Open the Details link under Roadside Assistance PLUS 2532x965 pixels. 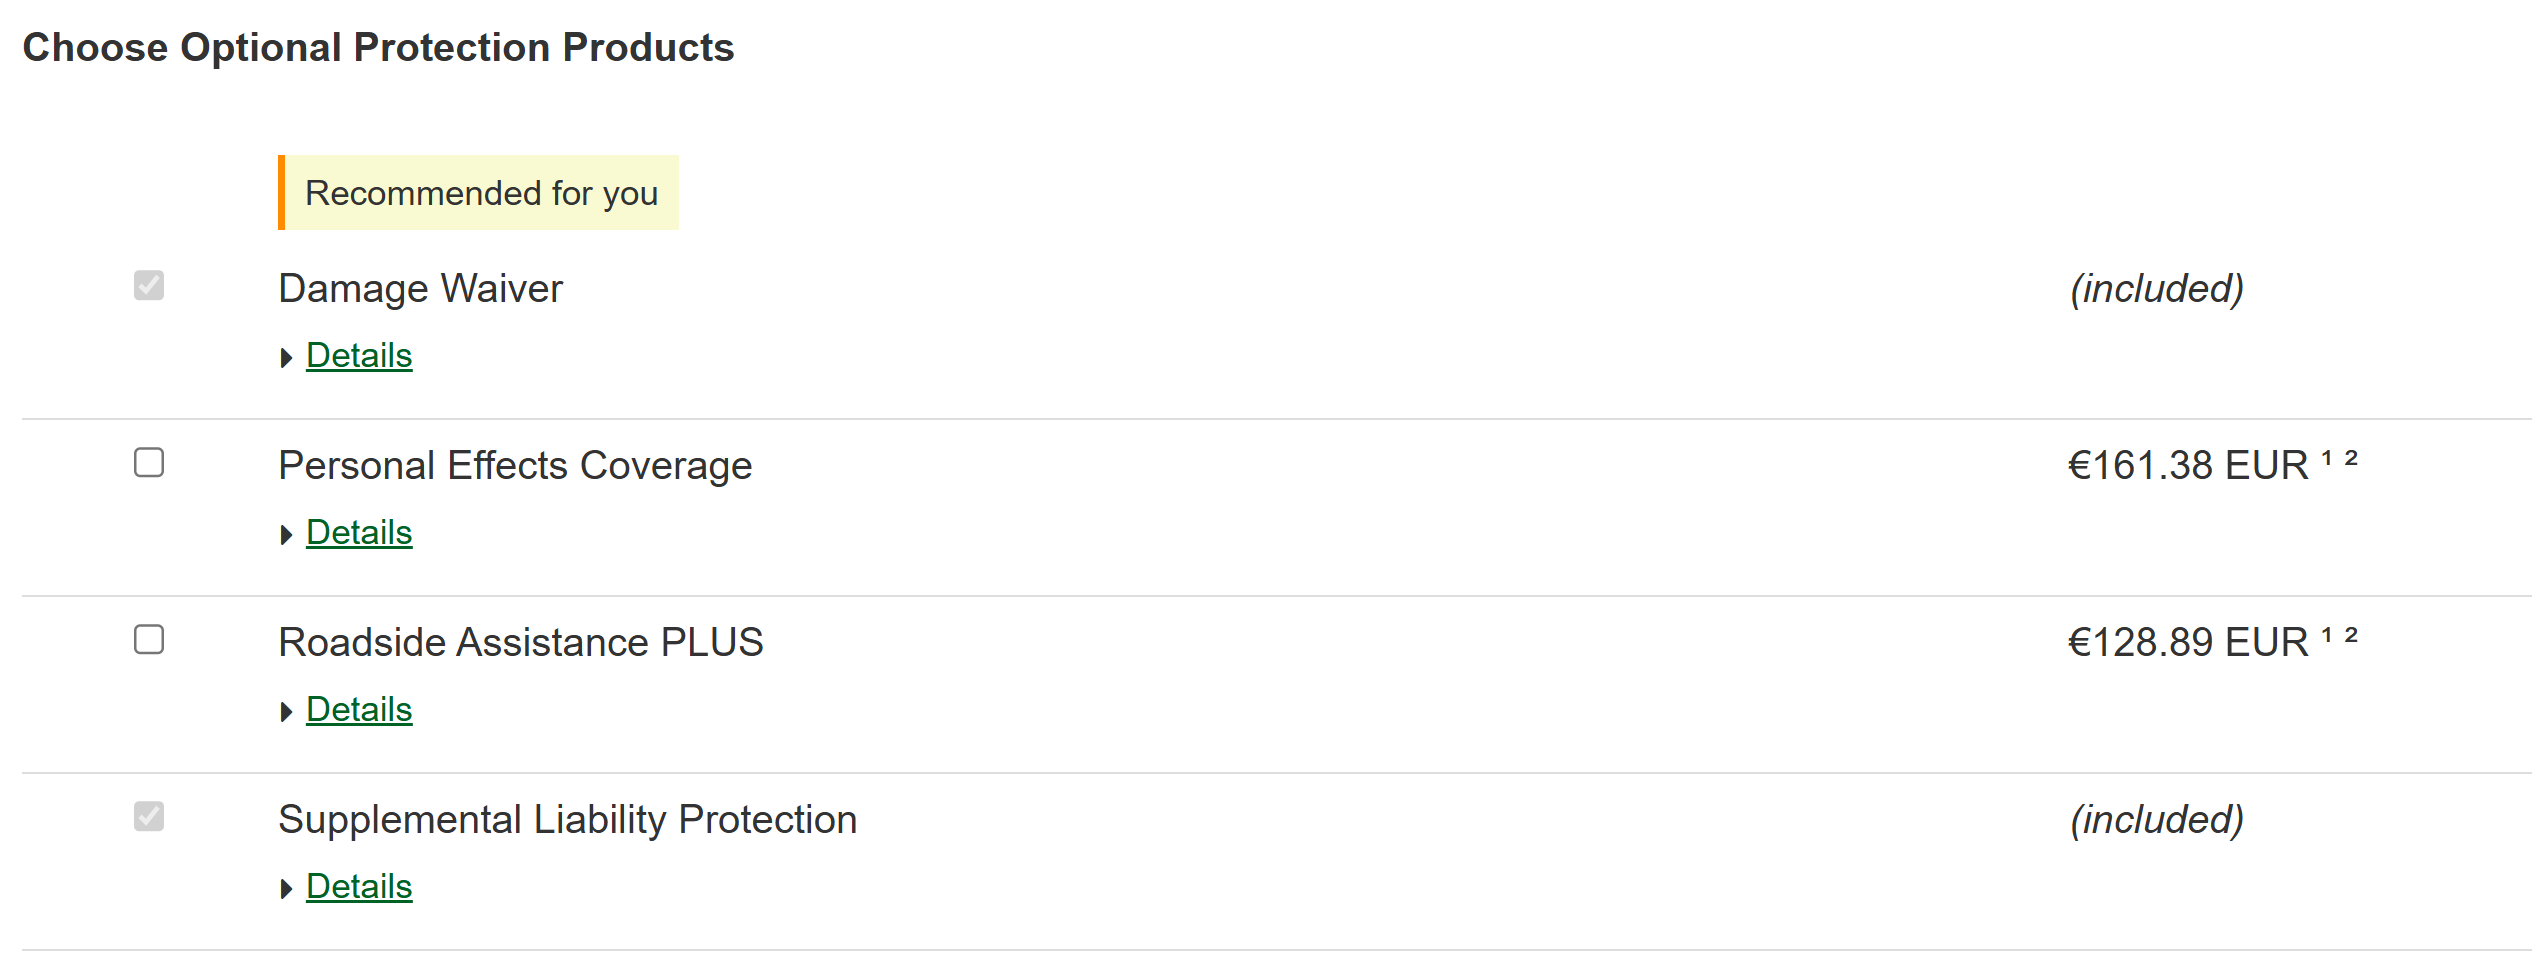click(x=359, y=710)
